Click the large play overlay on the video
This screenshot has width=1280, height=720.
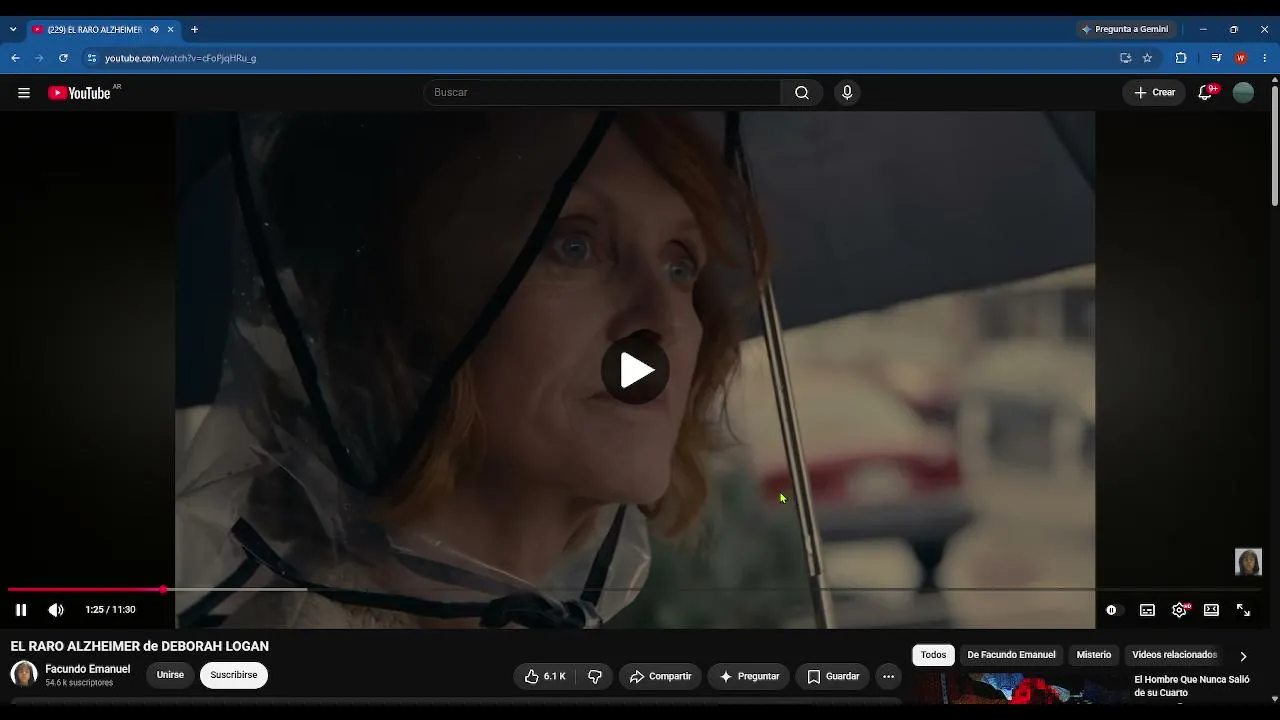tap(636, 370)
